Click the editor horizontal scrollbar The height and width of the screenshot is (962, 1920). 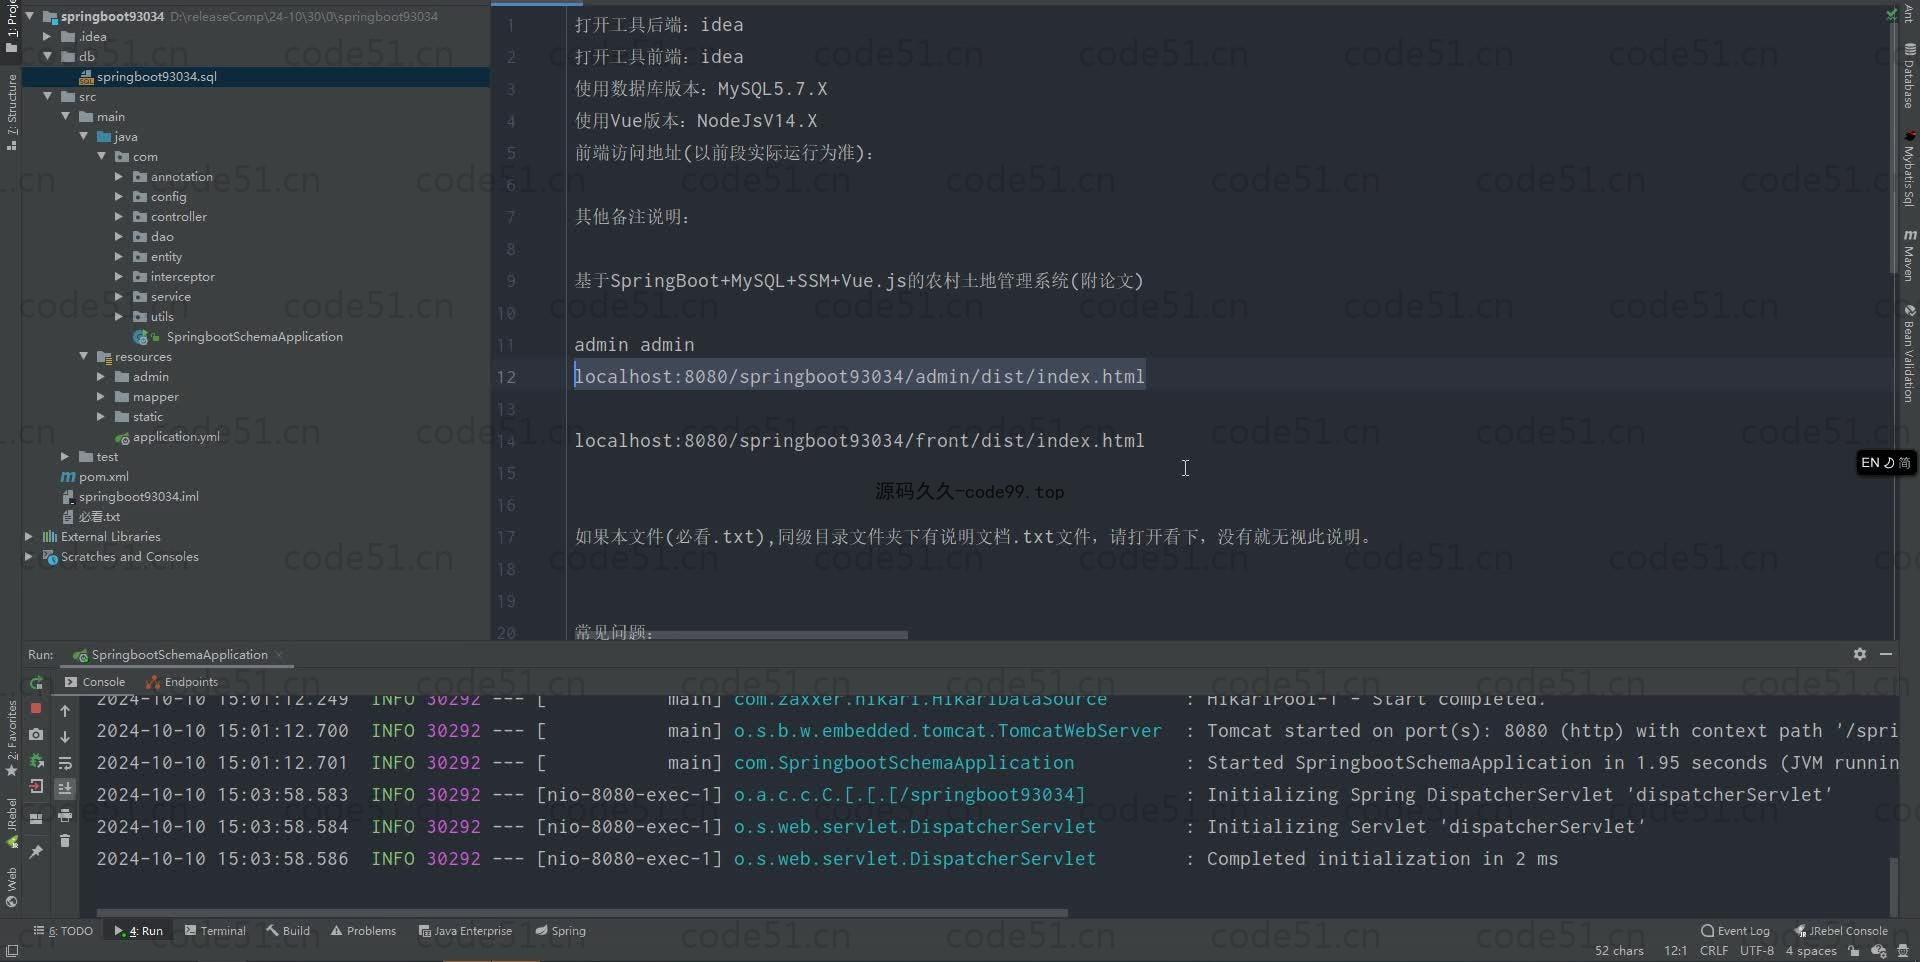pyautogui.click(x=778, y=634)
